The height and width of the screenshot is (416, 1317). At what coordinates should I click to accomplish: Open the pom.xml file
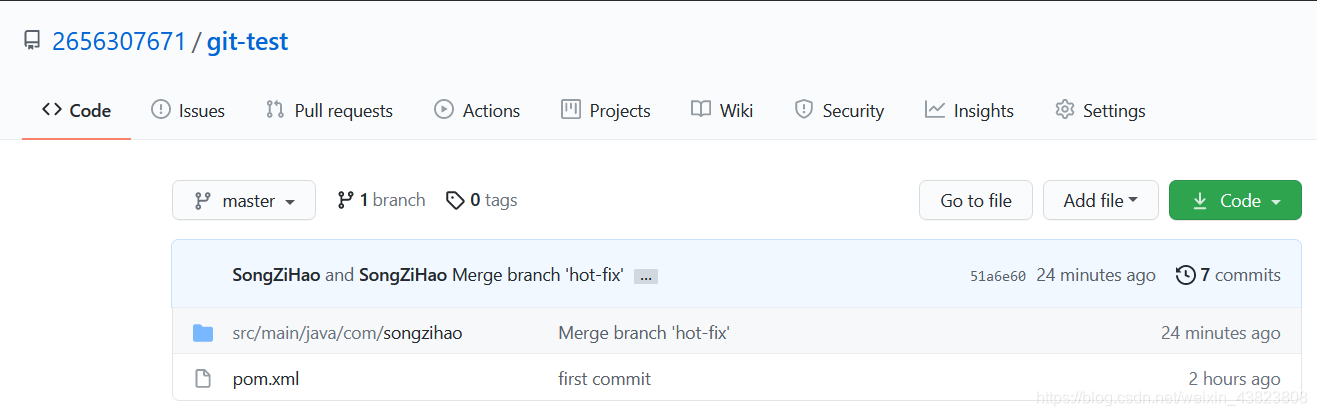(266, 379)
